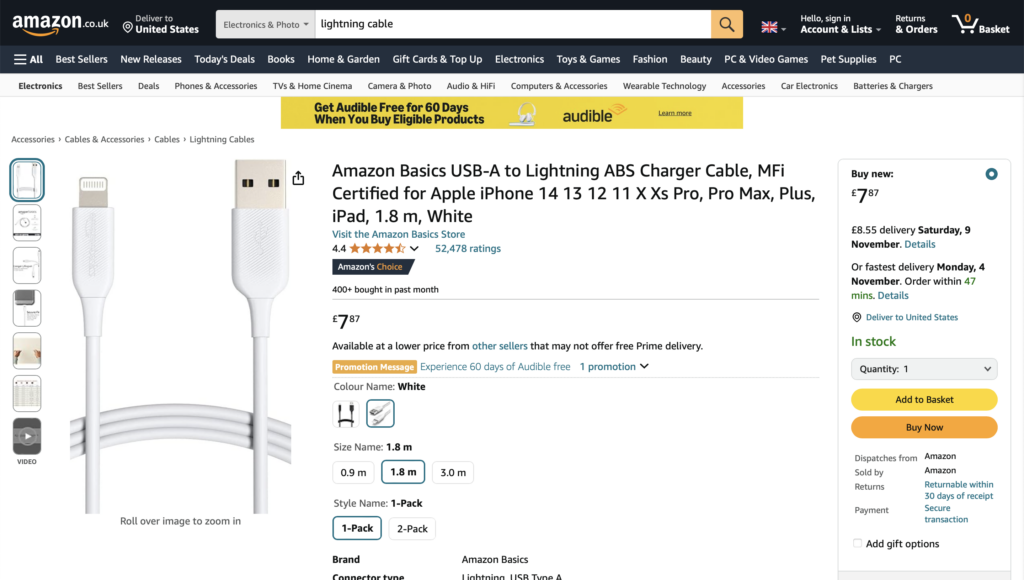1024x580 pixels.
Task: Visit the Amazon Basics Store link
Action: coord(398,234)
